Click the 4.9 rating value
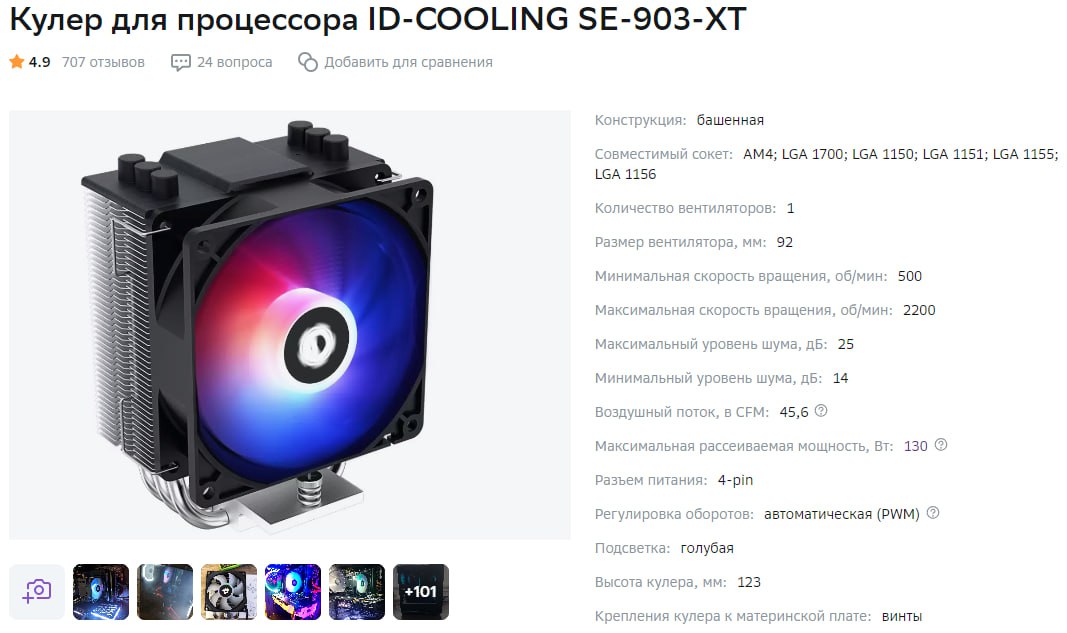 point(39,62)
